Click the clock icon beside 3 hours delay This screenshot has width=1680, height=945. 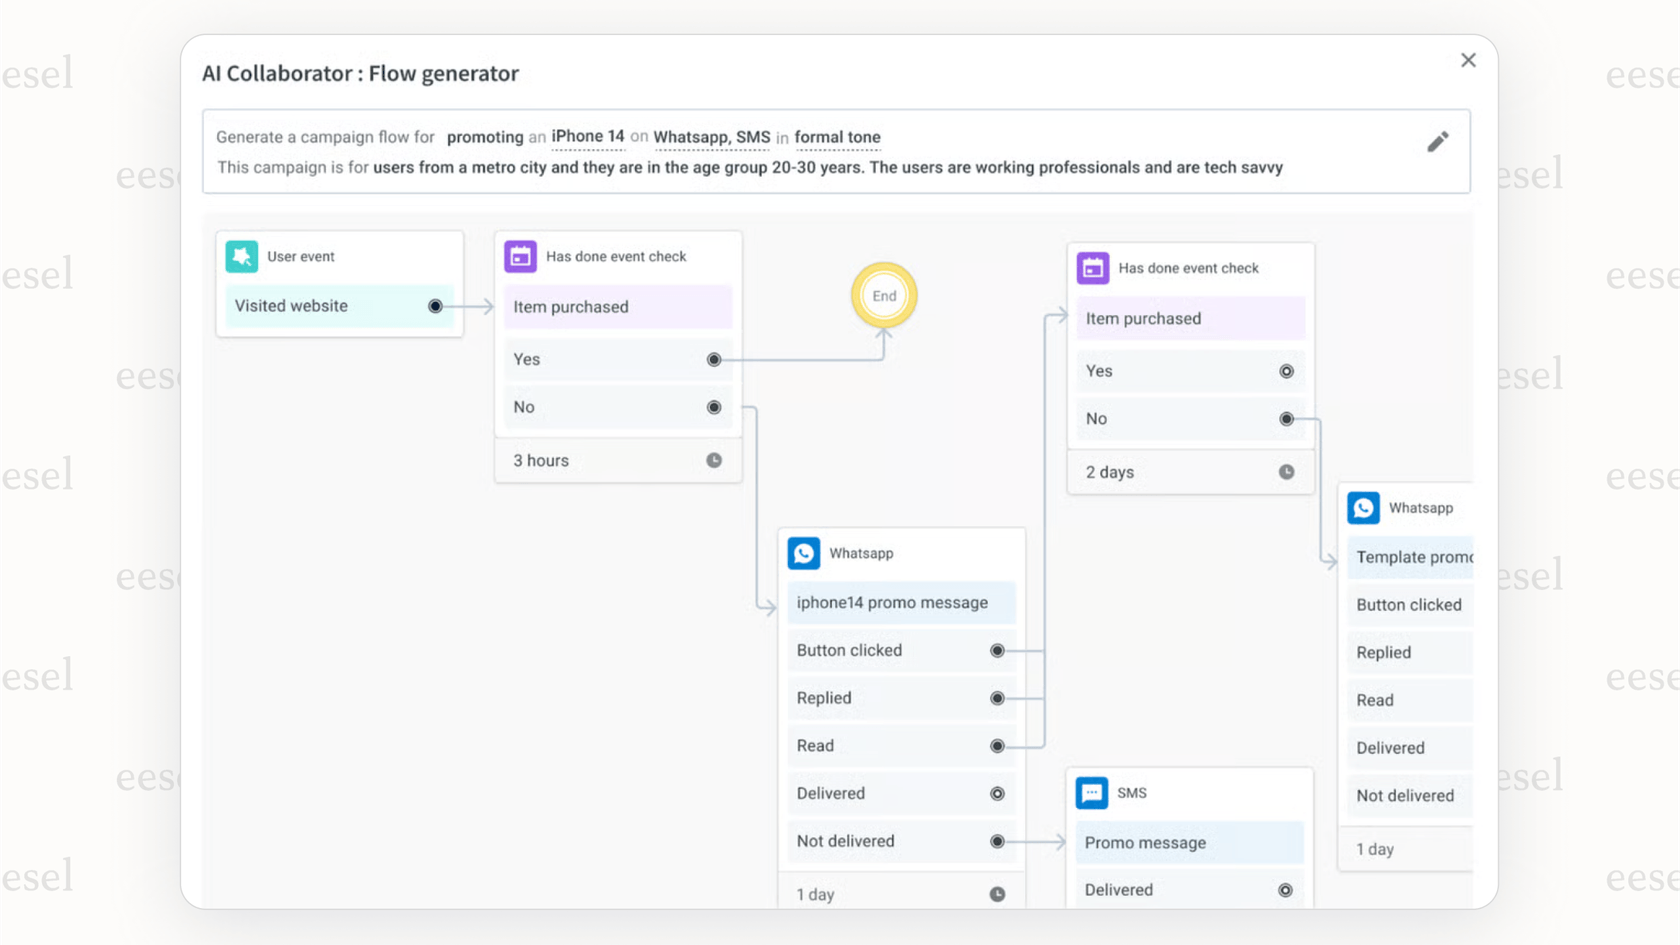coord(714,460)
